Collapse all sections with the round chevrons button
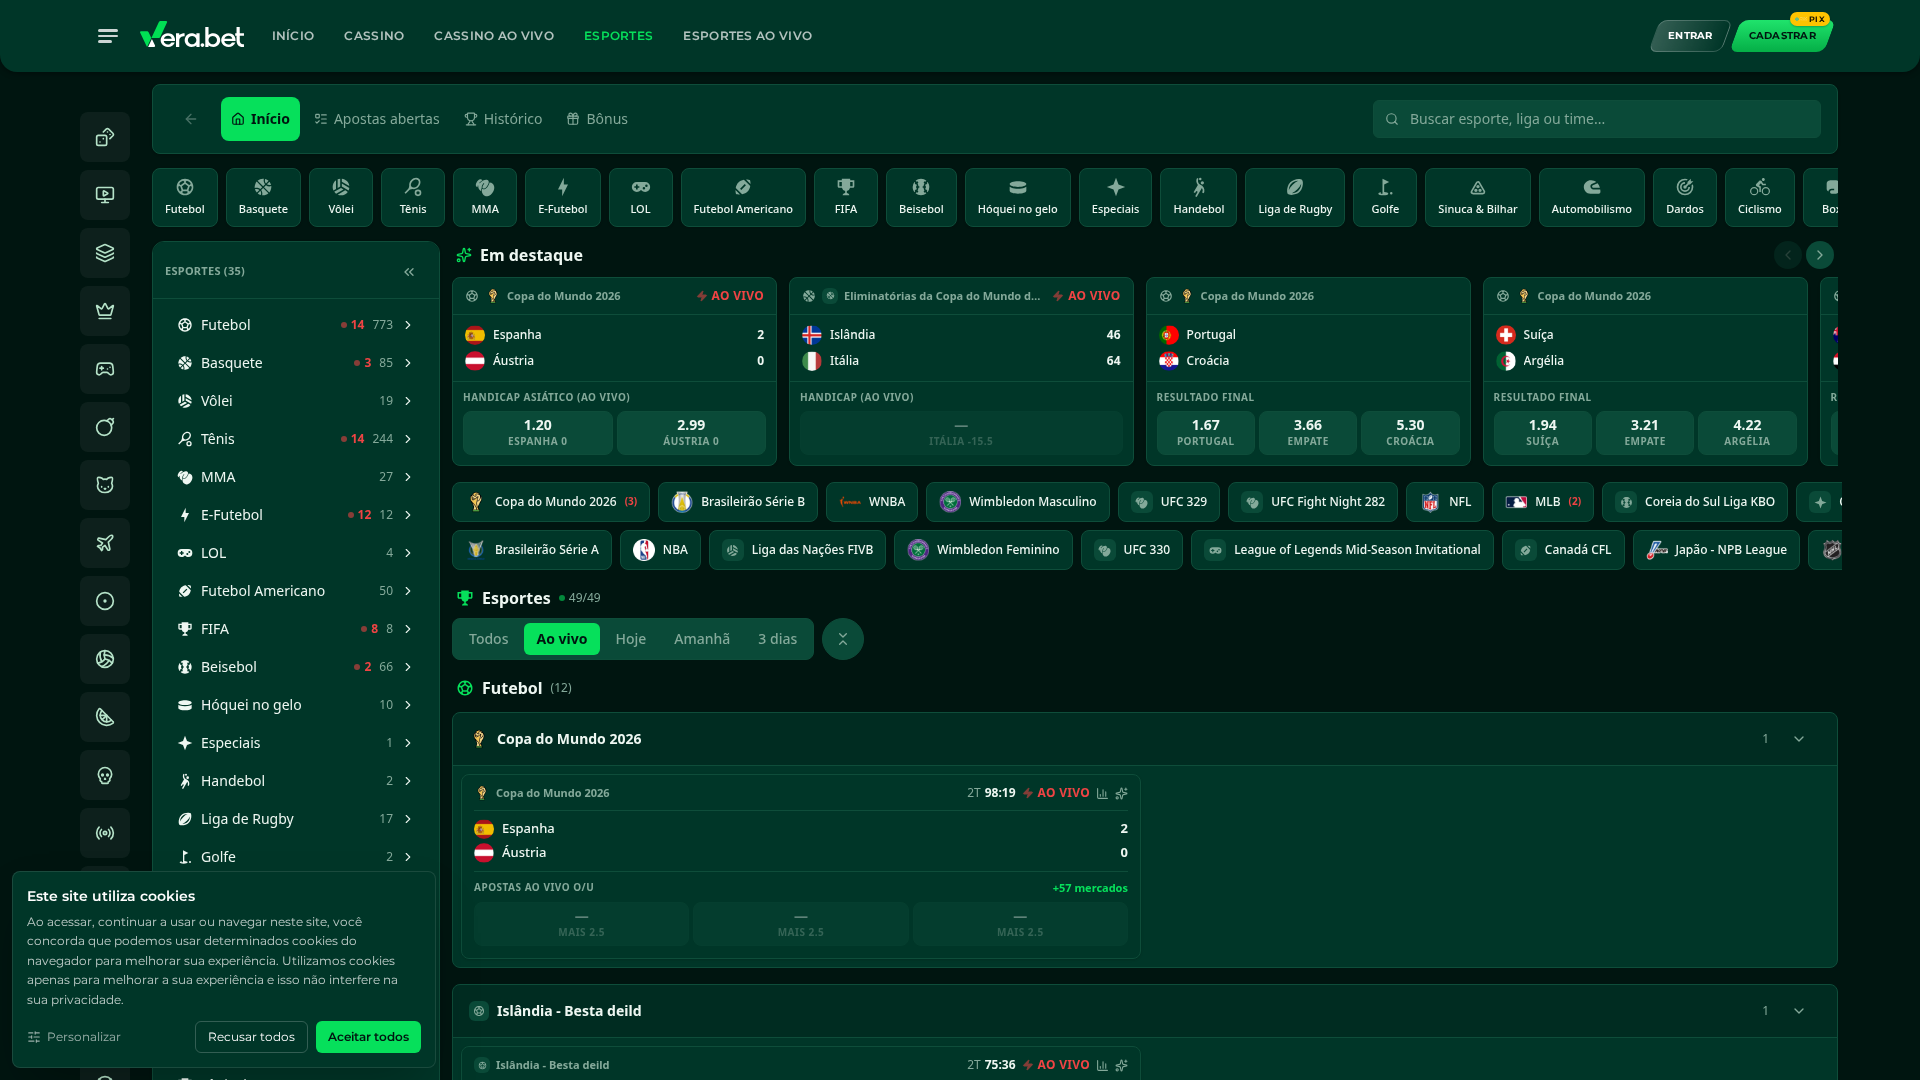Viewport: 1920px width, 1080px height. tap(843, 639)
